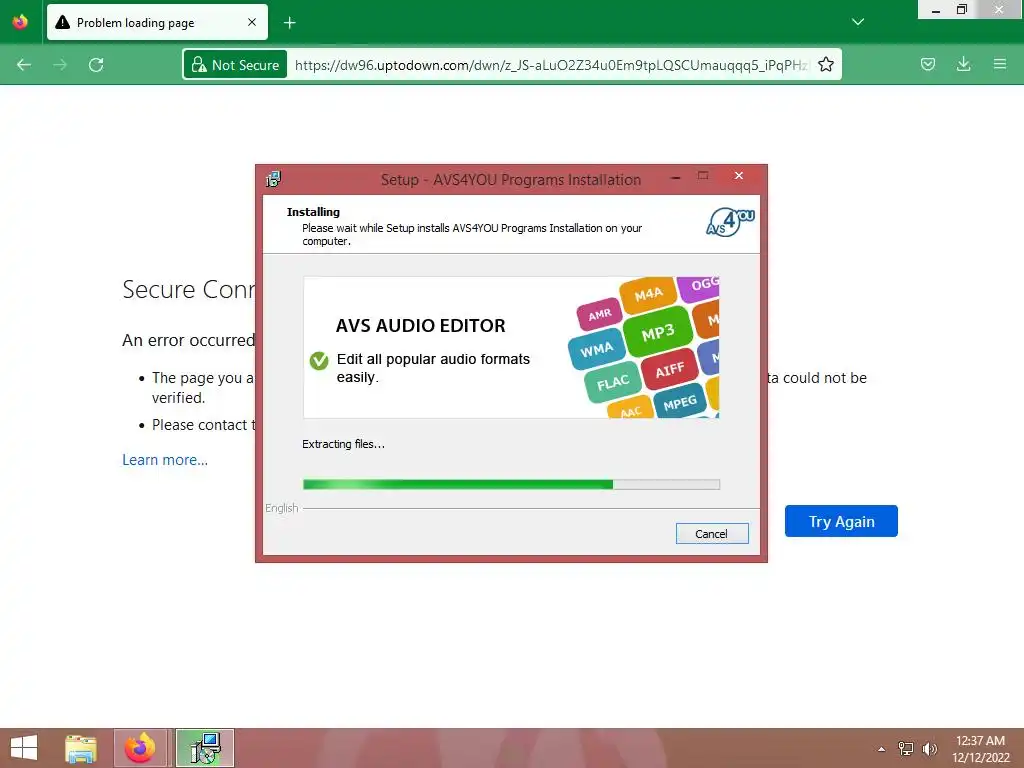The image size is (1024, 768).
Task: Minimize the Firefox window
Action: (x=935, y=10)
